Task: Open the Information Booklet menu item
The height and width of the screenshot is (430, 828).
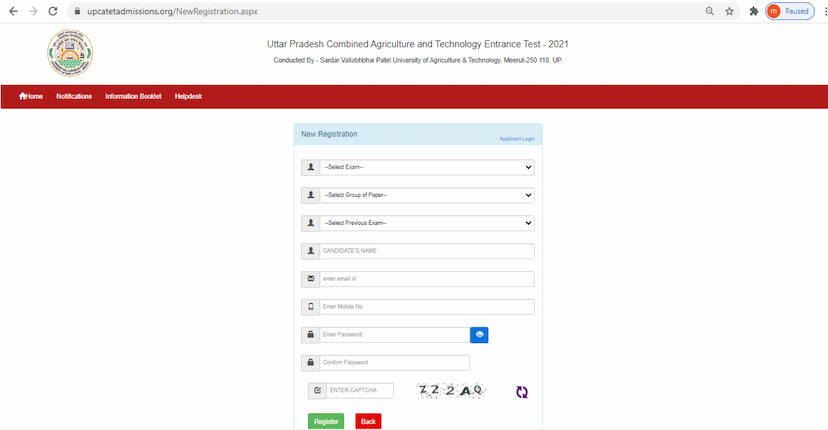Action: click(x=133, y=96)
